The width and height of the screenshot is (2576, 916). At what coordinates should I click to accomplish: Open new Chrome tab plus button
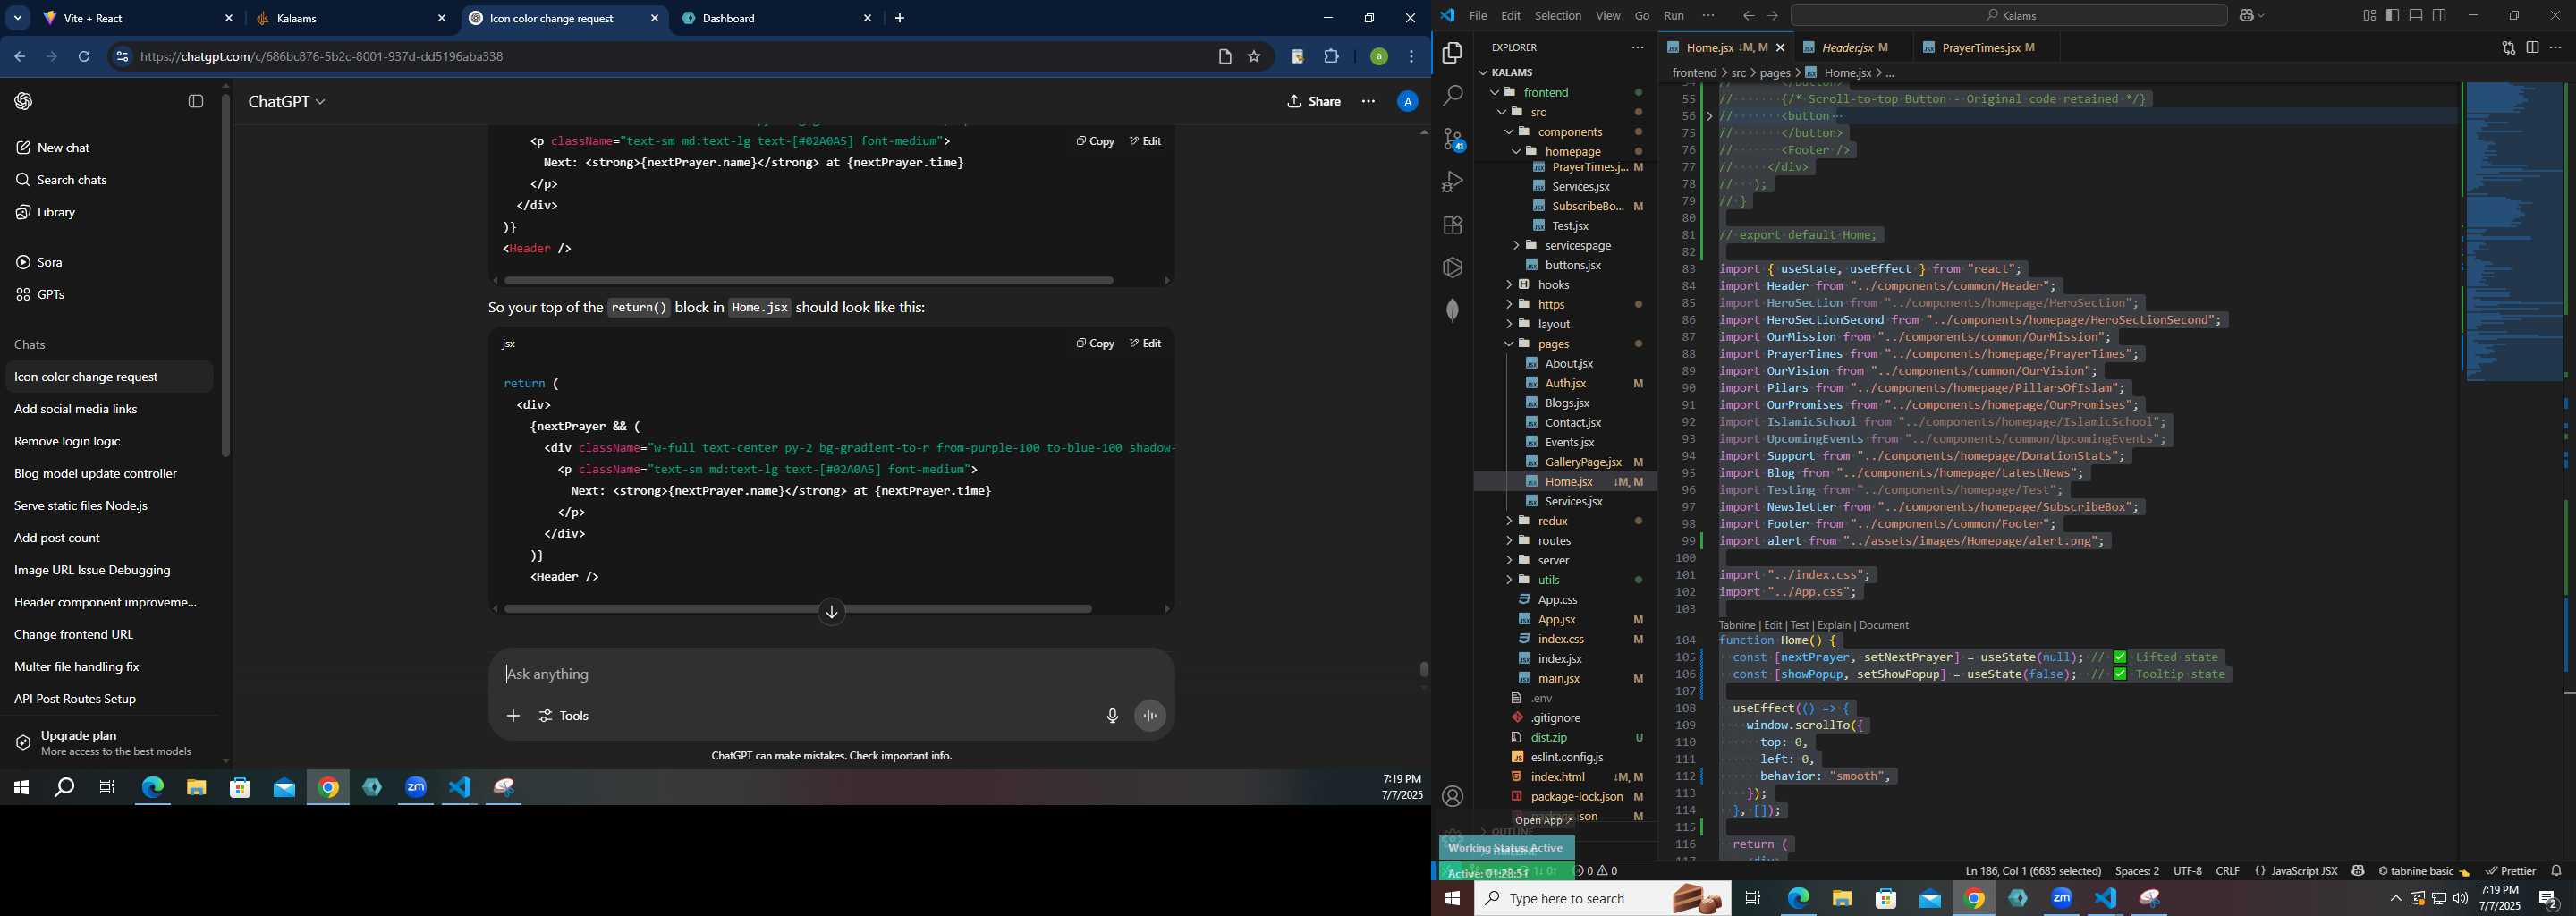pyautogui.click(x=900, y=18)
